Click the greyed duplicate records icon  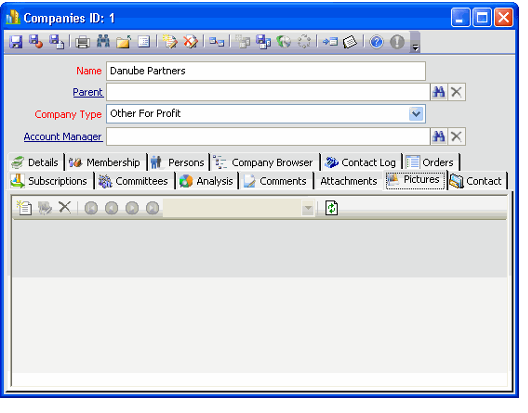click(x=242, y=42)
